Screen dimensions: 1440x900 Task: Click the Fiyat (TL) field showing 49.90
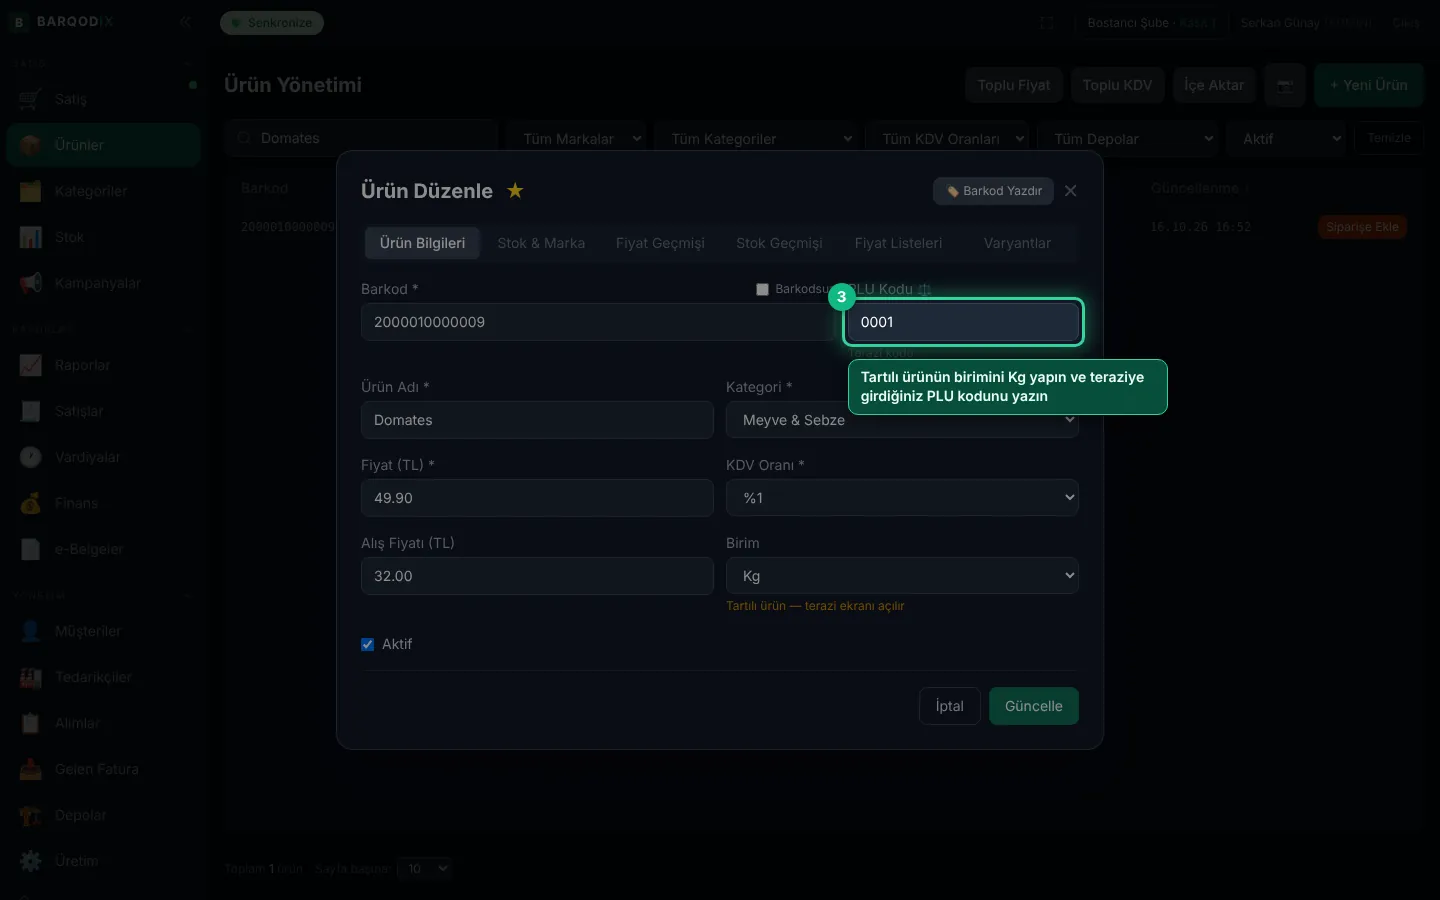point(537,498)
